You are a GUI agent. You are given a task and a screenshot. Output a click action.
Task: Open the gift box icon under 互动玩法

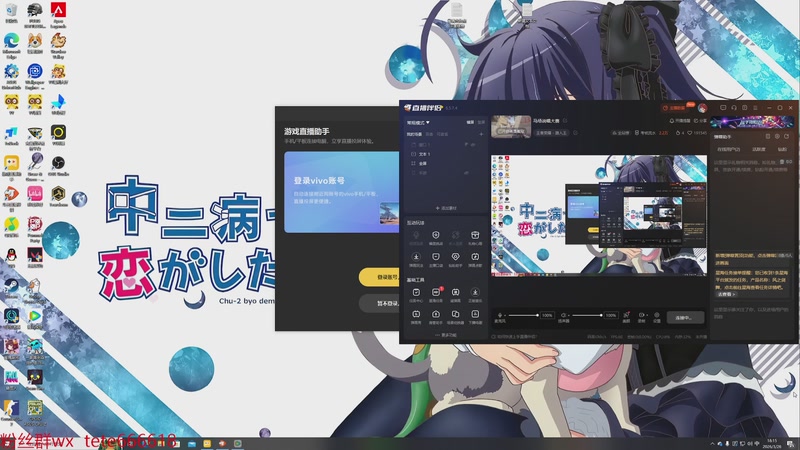[x=475, y=235]
